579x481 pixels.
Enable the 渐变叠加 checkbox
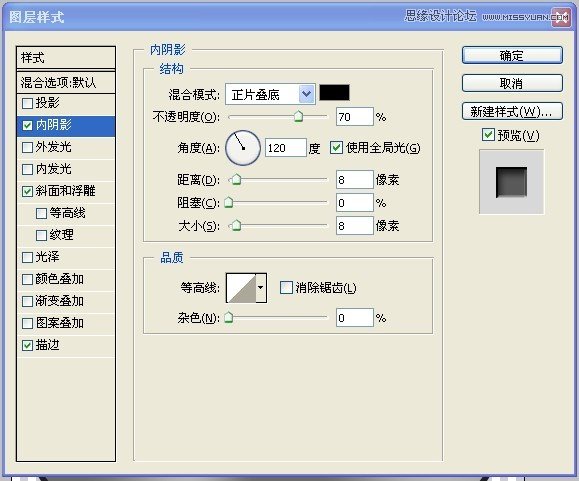[27, 301]
